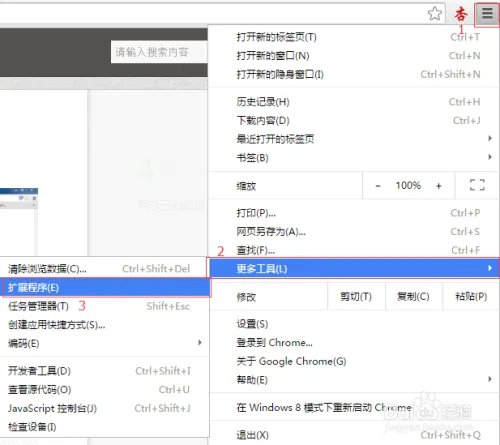
Task: Click the 复制(C) button
Action: click(413, 296)
